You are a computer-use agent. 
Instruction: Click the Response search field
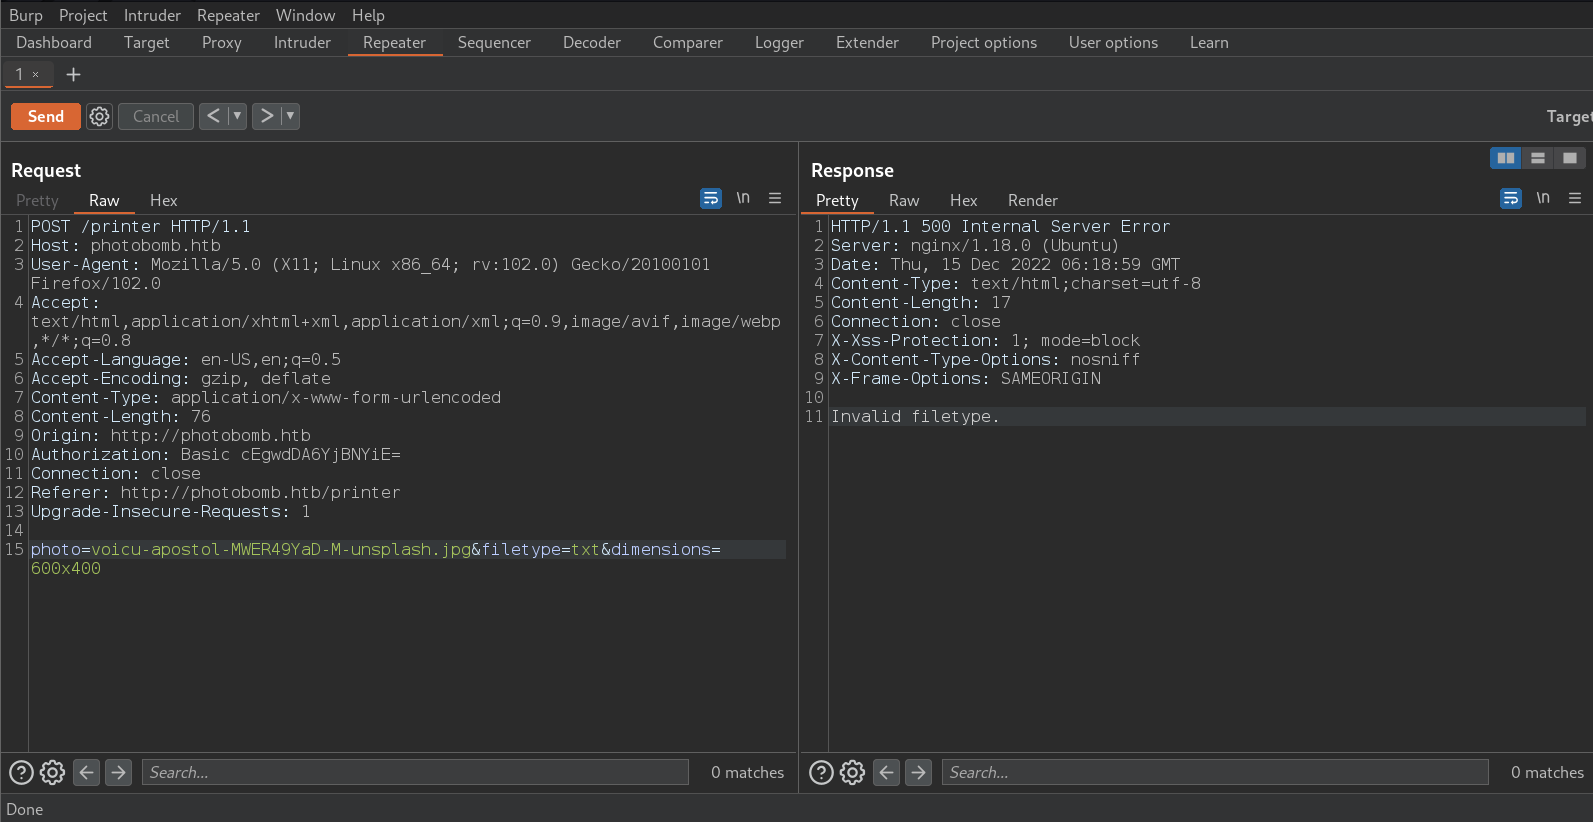1215,772
